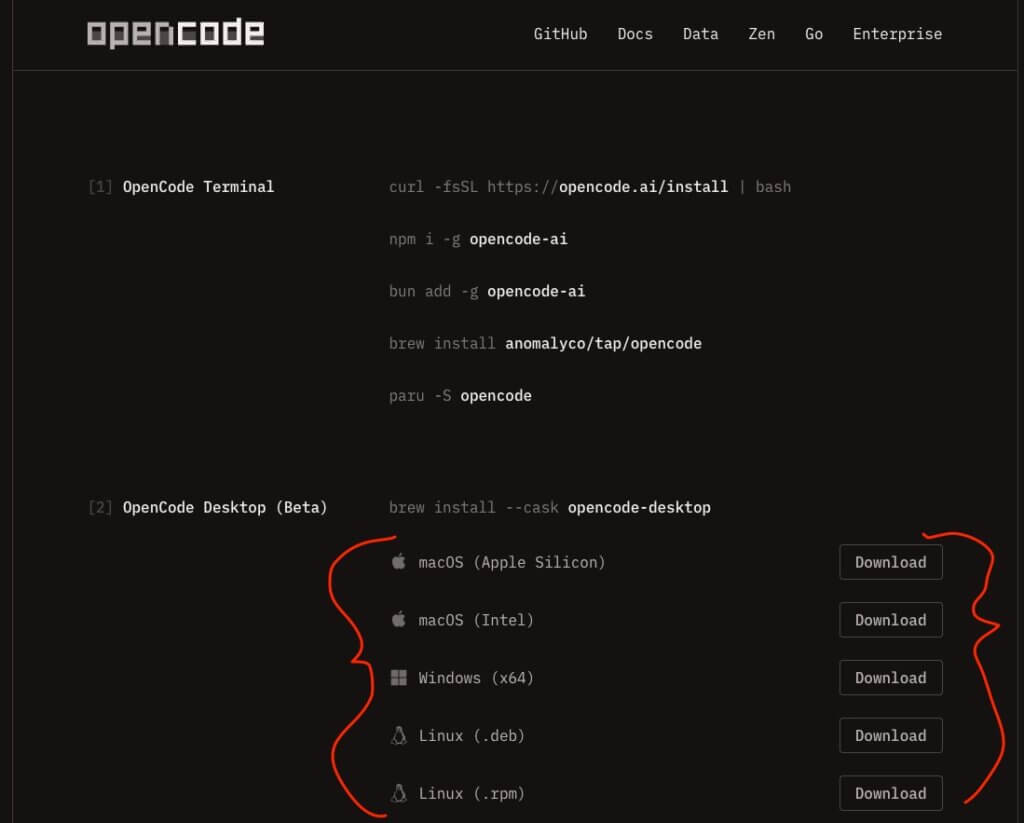Click the Windows (x64) label
This screenshot has height=823, width=1024.
coord(476,678)
